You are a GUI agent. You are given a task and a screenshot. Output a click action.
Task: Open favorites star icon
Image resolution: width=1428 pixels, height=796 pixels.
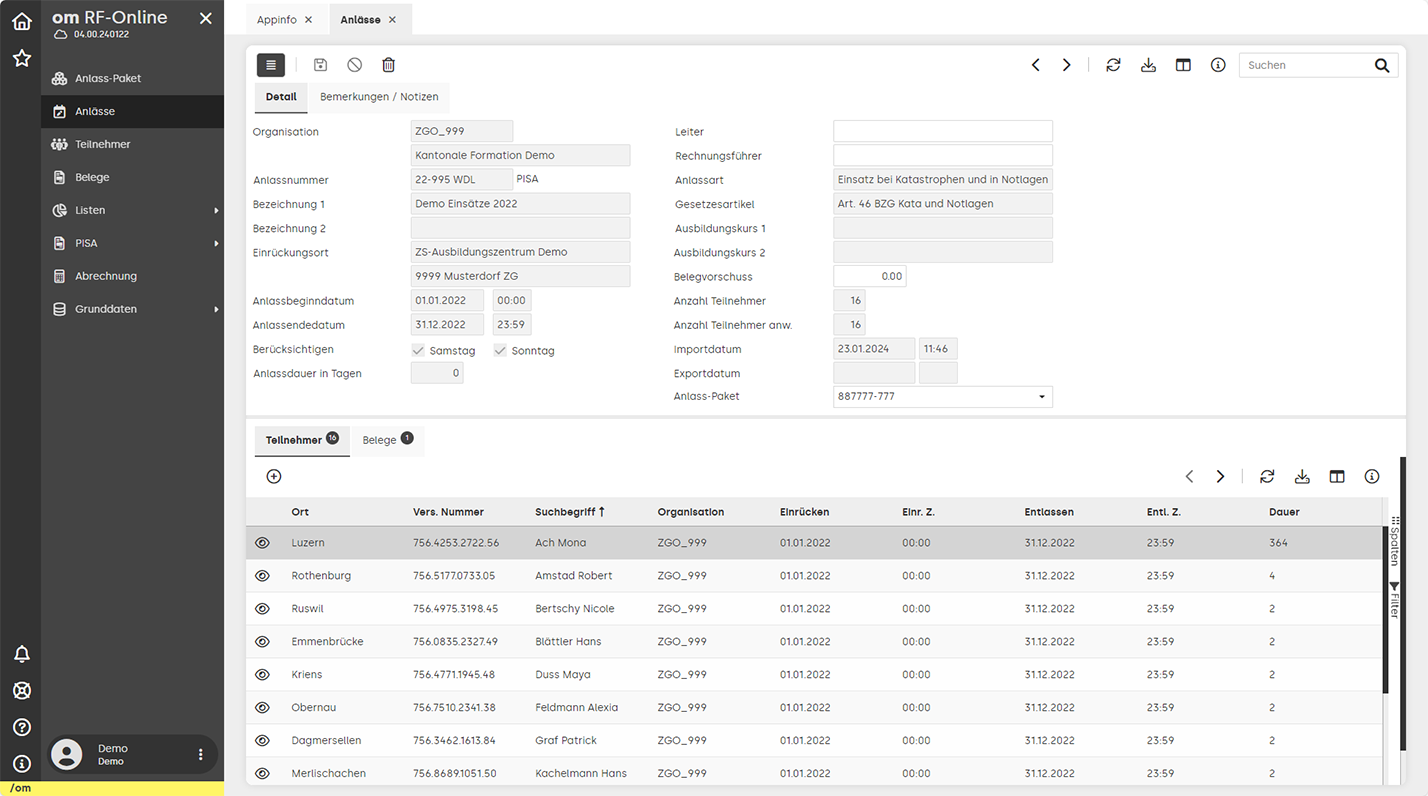click(21, 59)
